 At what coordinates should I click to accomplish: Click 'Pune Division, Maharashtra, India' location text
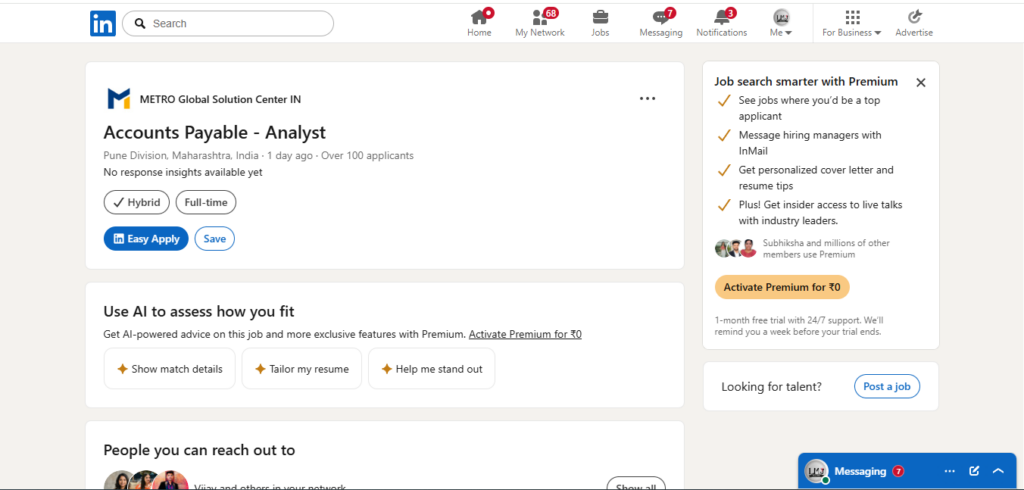[x=181, y=155]
